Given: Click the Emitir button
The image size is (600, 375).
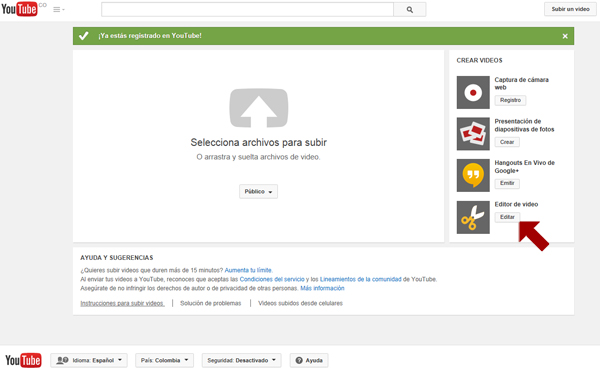Looking at the screenshot, I should click(x=507, y=183).
